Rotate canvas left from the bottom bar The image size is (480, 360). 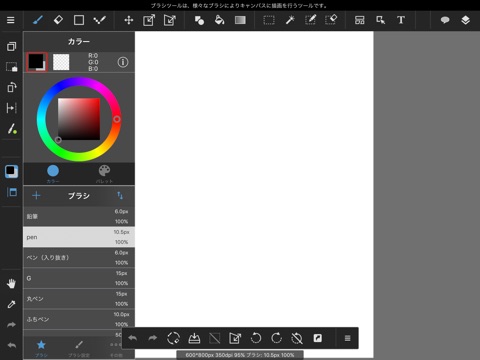point(256,338)
